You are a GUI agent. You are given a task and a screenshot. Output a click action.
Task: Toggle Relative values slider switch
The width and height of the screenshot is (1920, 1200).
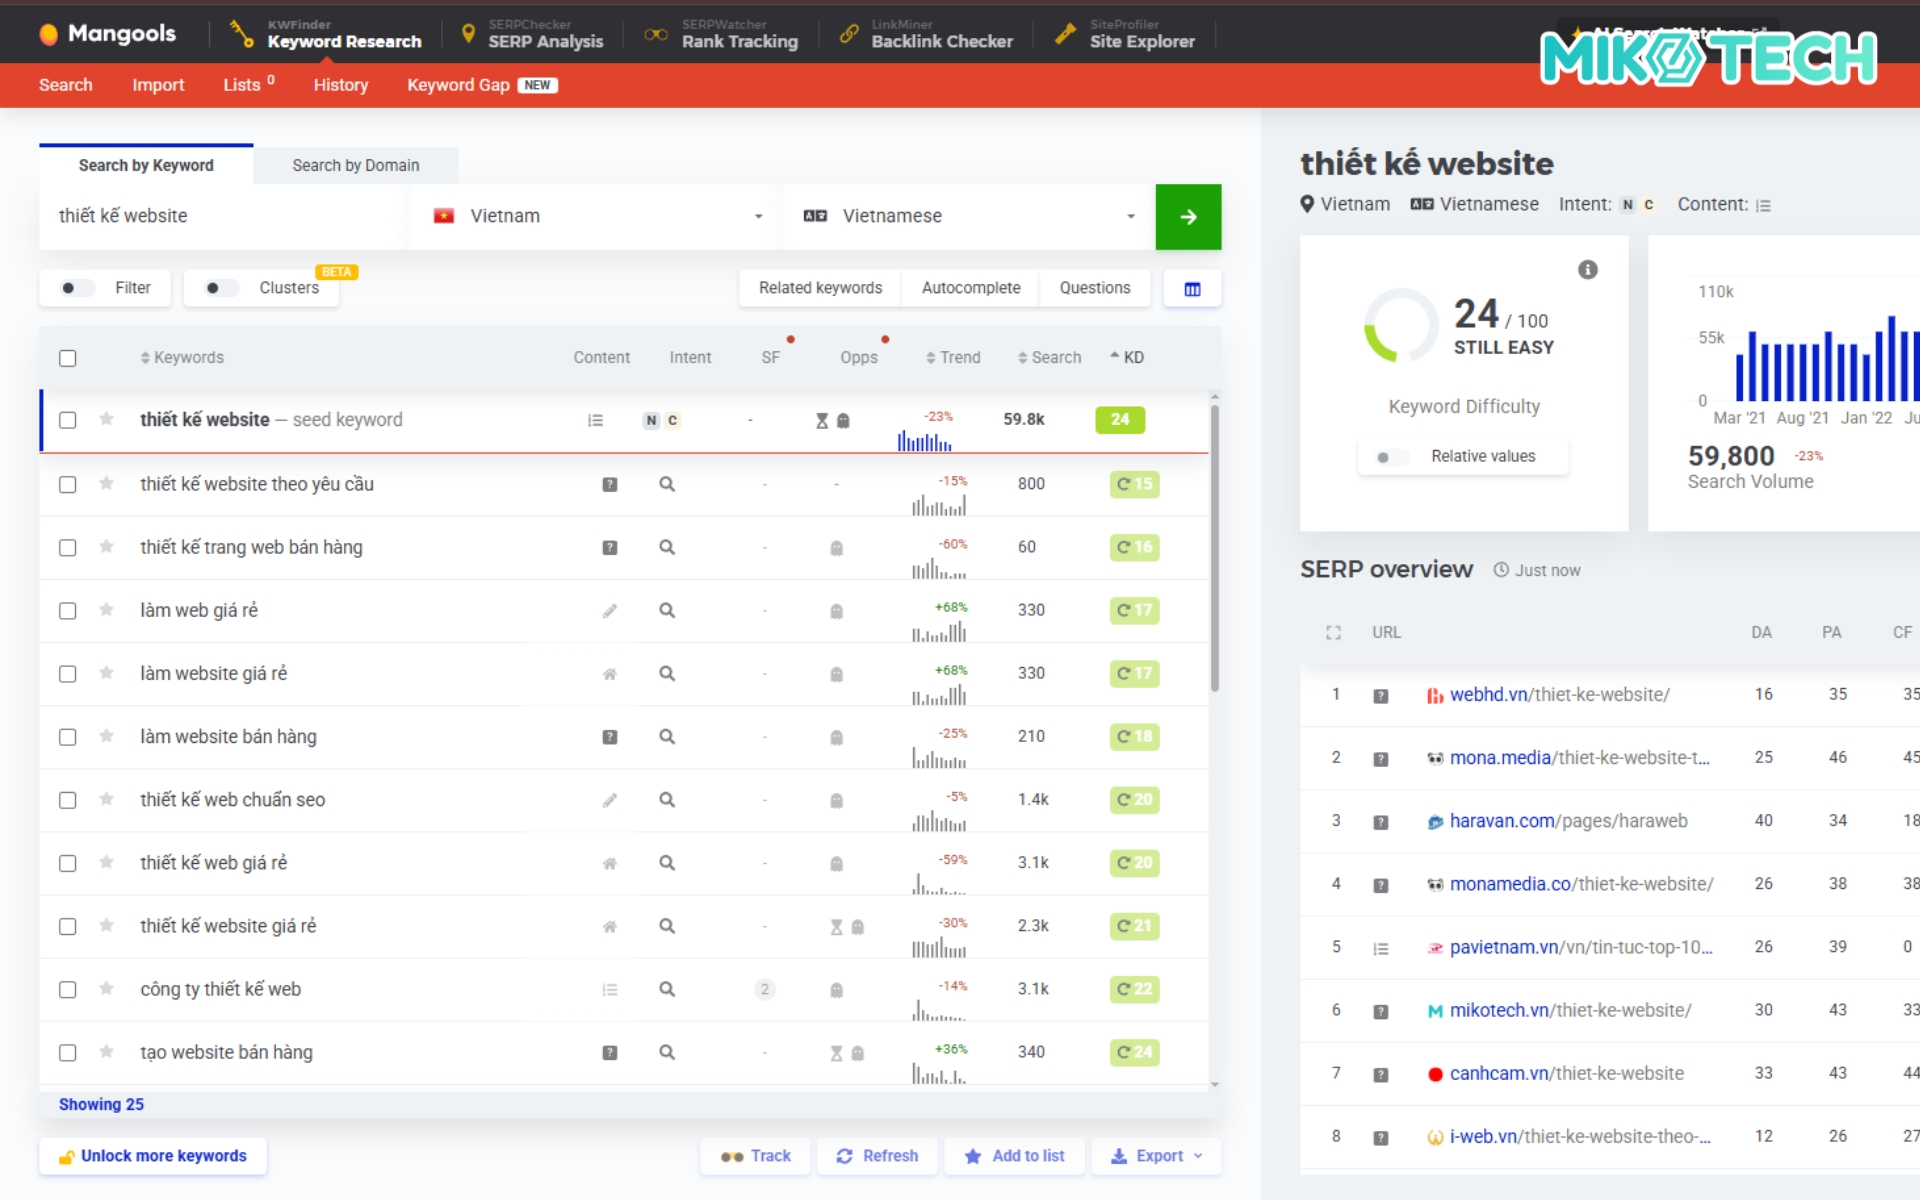[1390, 457]
